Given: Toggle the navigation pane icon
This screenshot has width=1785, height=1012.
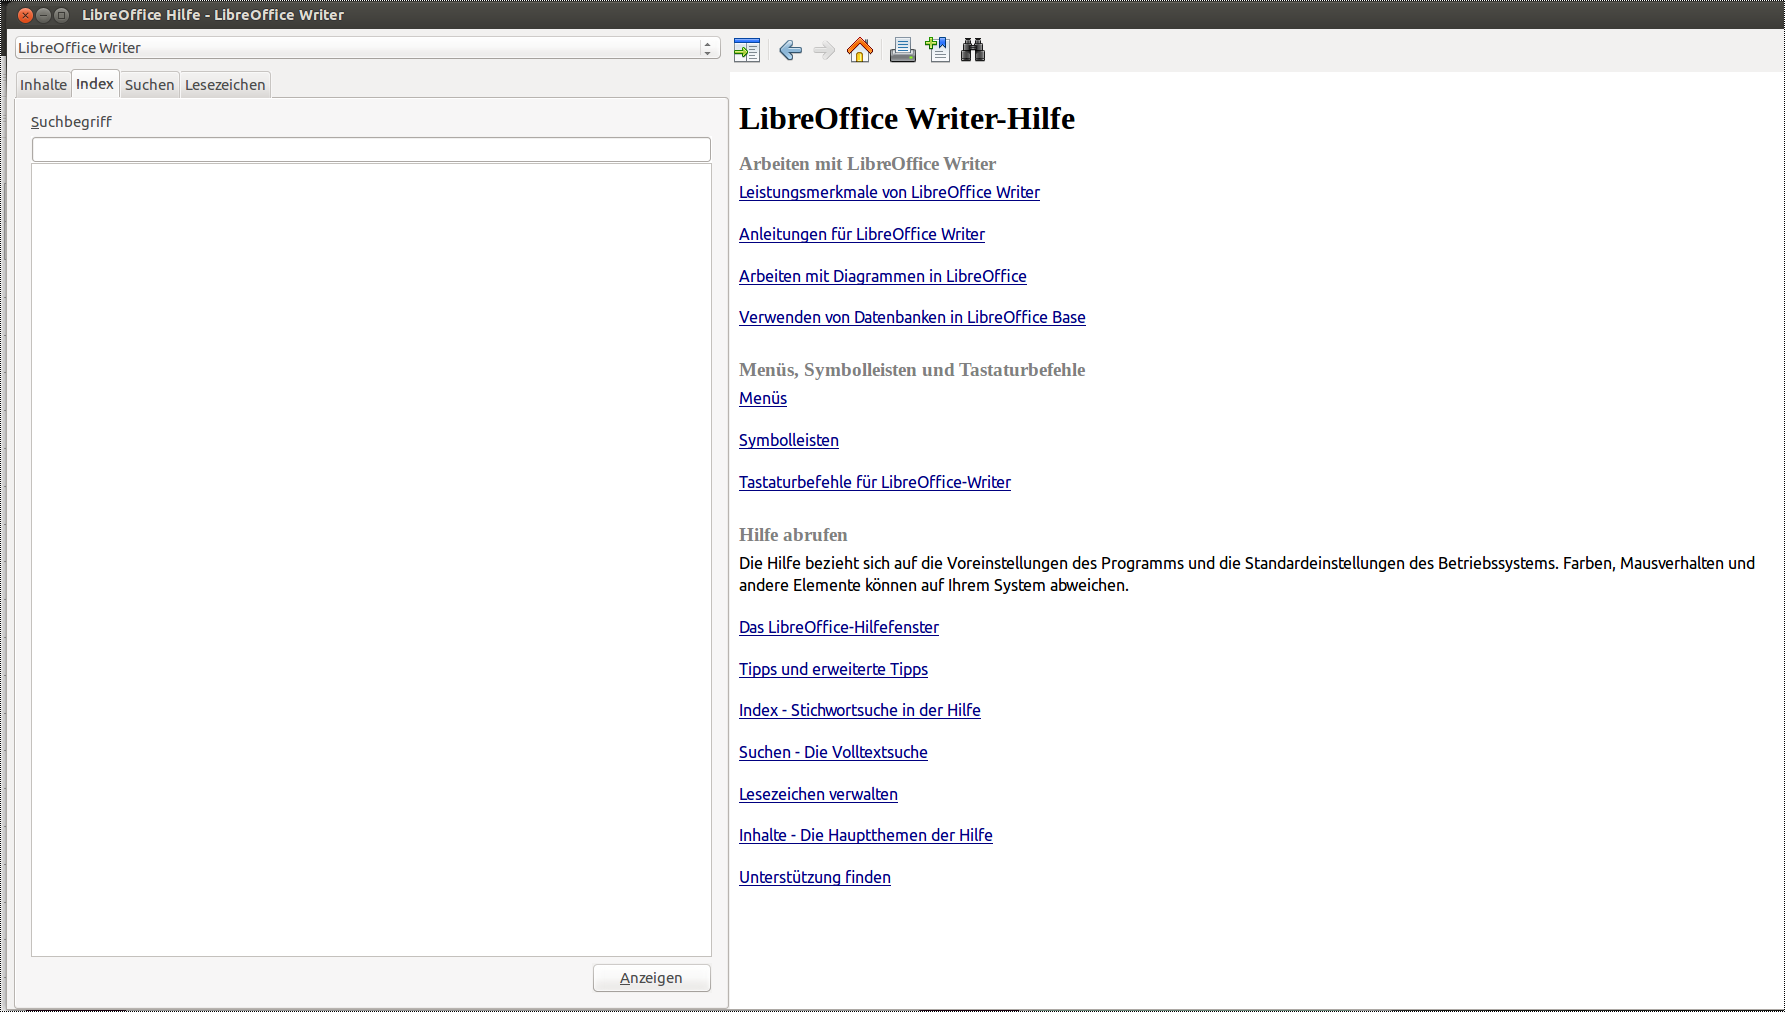Looking at the screenshot, I should pyautogui.click(x=746, y=50).
